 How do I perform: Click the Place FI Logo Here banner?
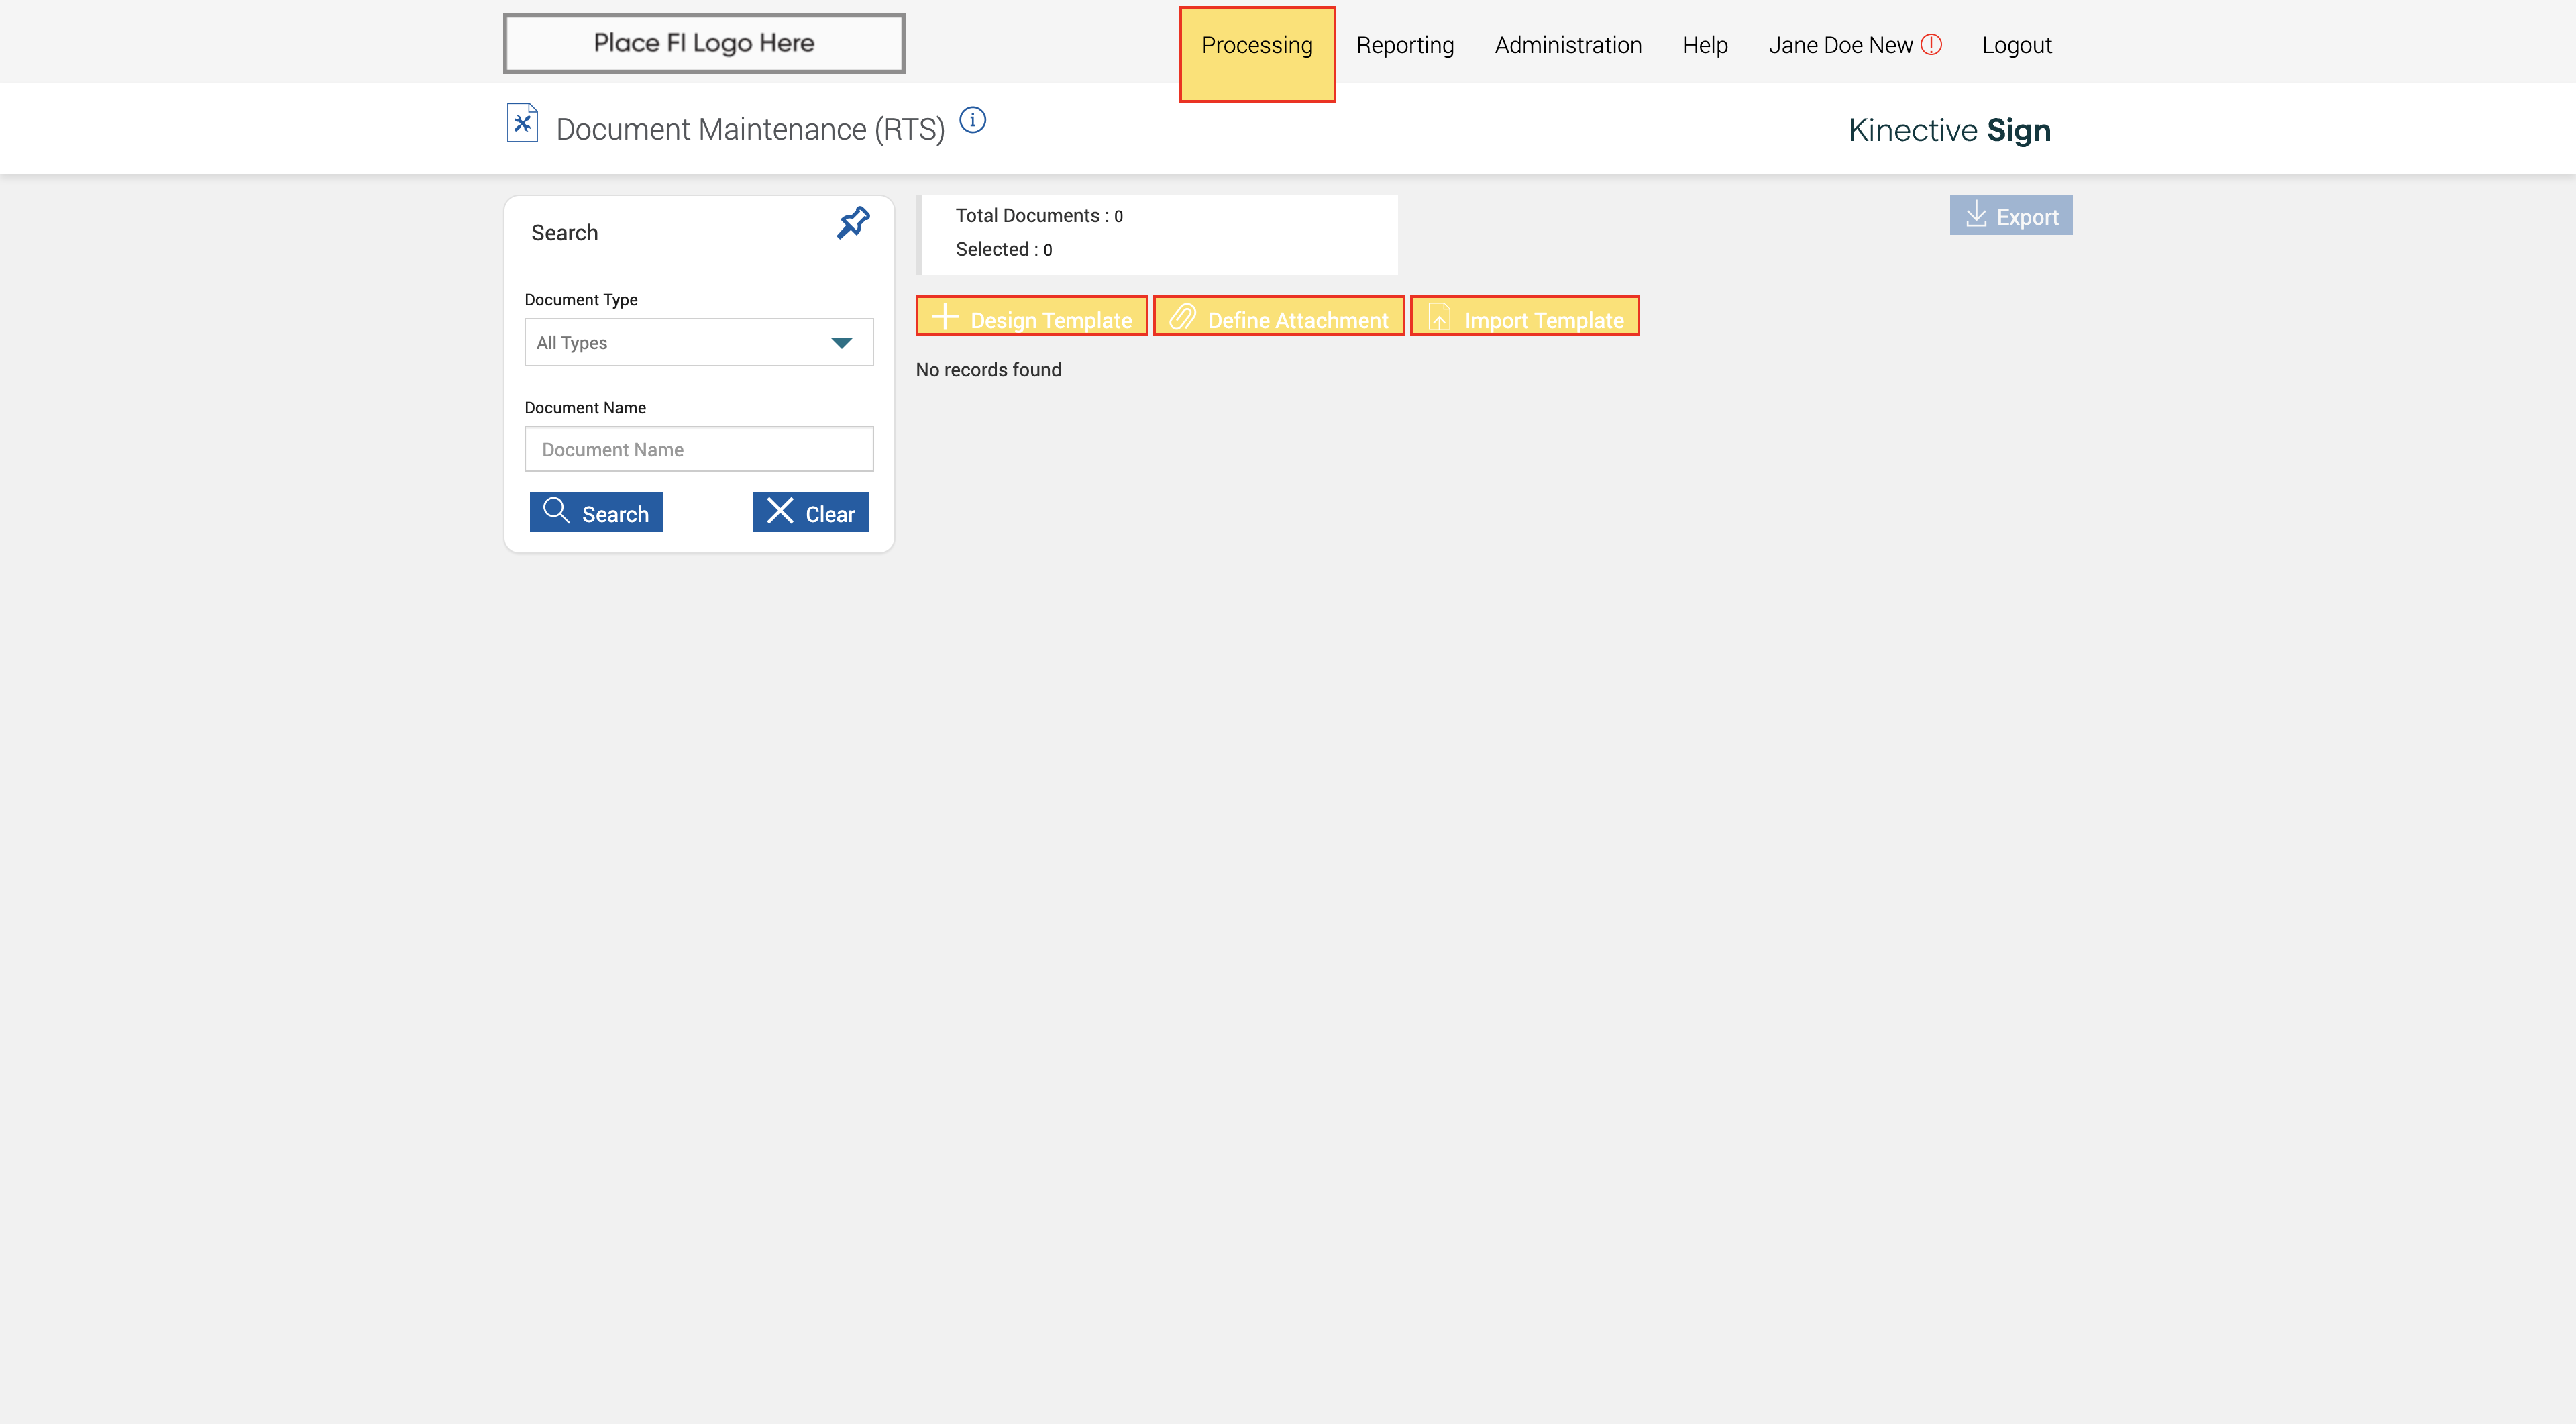tap(704, 44)
